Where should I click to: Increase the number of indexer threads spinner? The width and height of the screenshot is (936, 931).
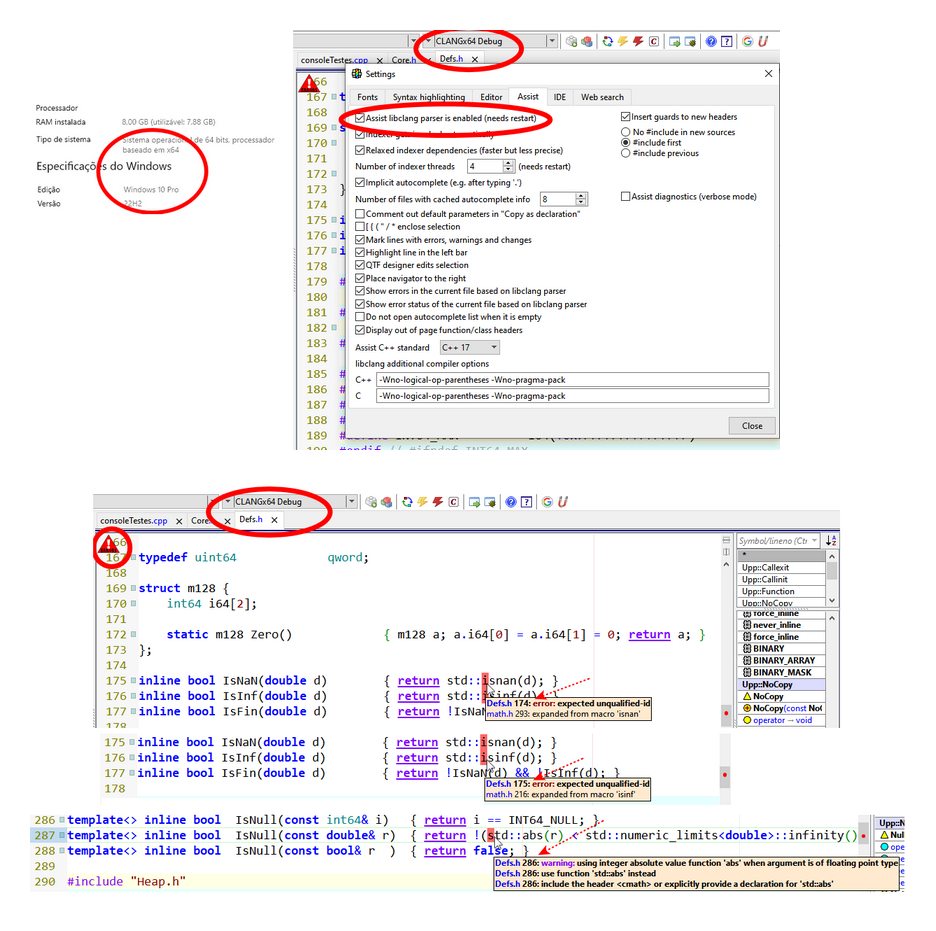(510, 163)
